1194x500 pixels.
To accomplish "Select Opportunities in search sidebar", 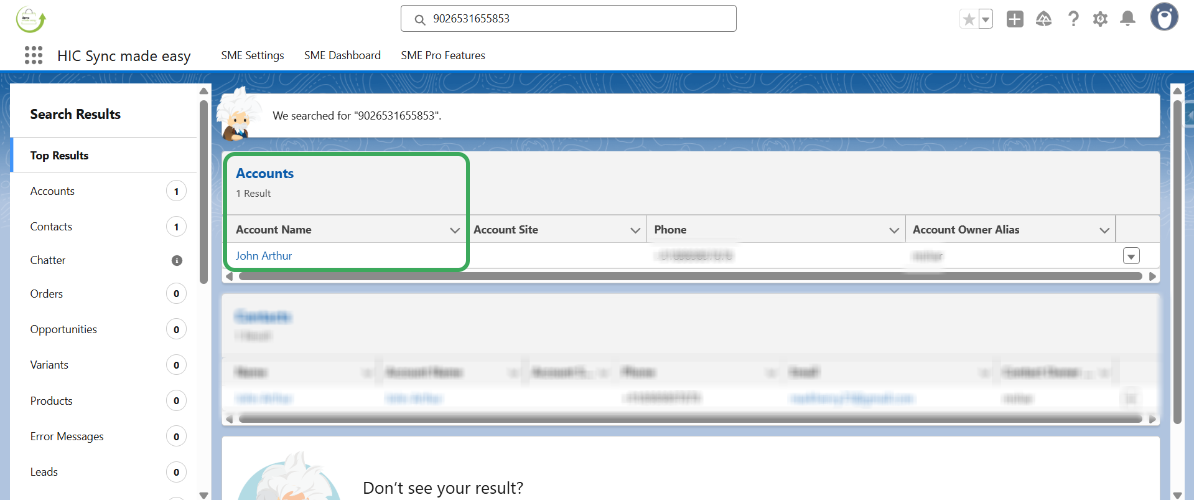I will tap(104, 330).
